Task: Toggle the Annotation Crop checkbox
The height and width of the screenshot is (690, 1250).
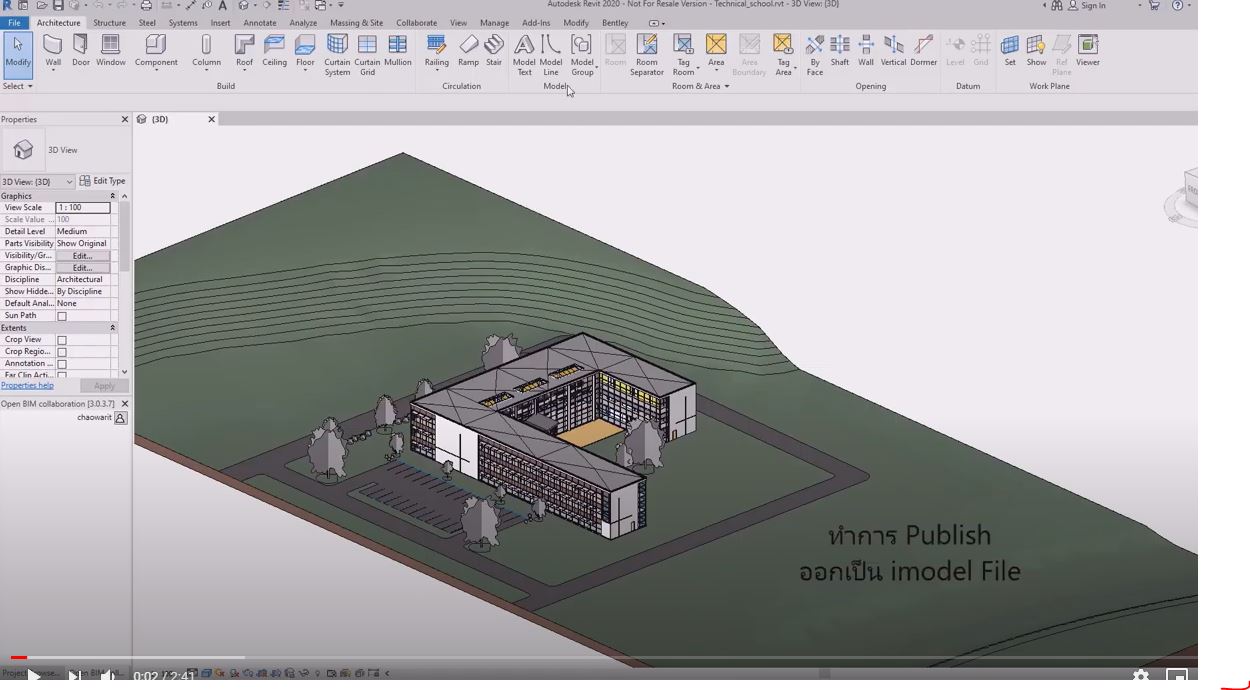Action: coord(59,363)
